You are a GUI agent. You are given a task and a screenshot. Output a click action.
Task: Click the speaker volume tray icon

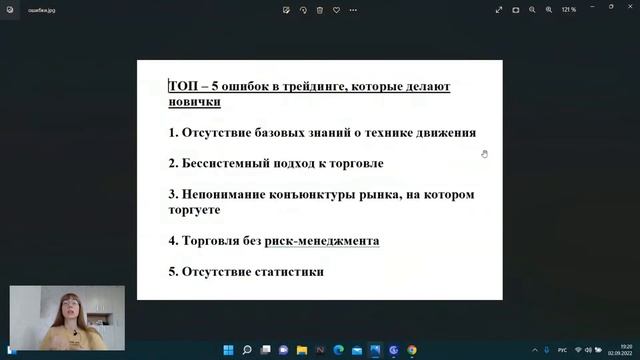pyautogui.click(x=588, y=350)
